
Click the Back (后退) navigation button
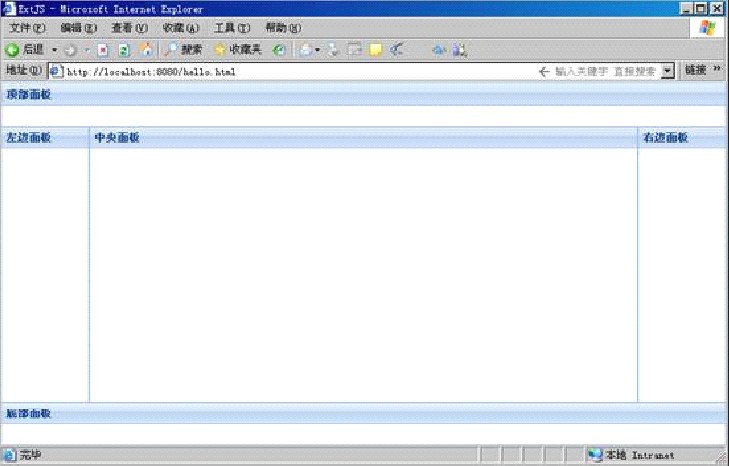click(25, 49)
